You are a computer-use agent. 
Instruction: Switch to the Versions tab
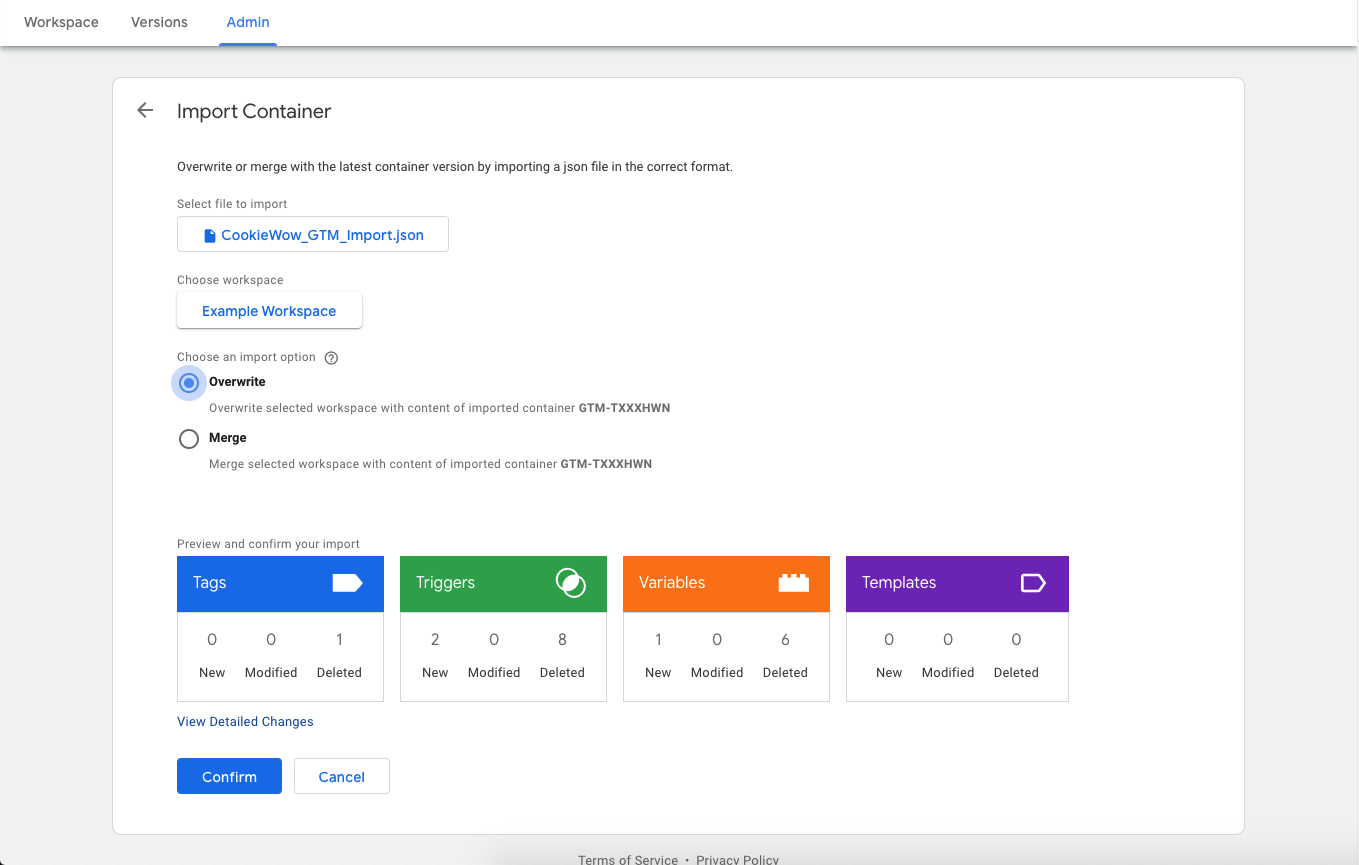tap(159, 22)
